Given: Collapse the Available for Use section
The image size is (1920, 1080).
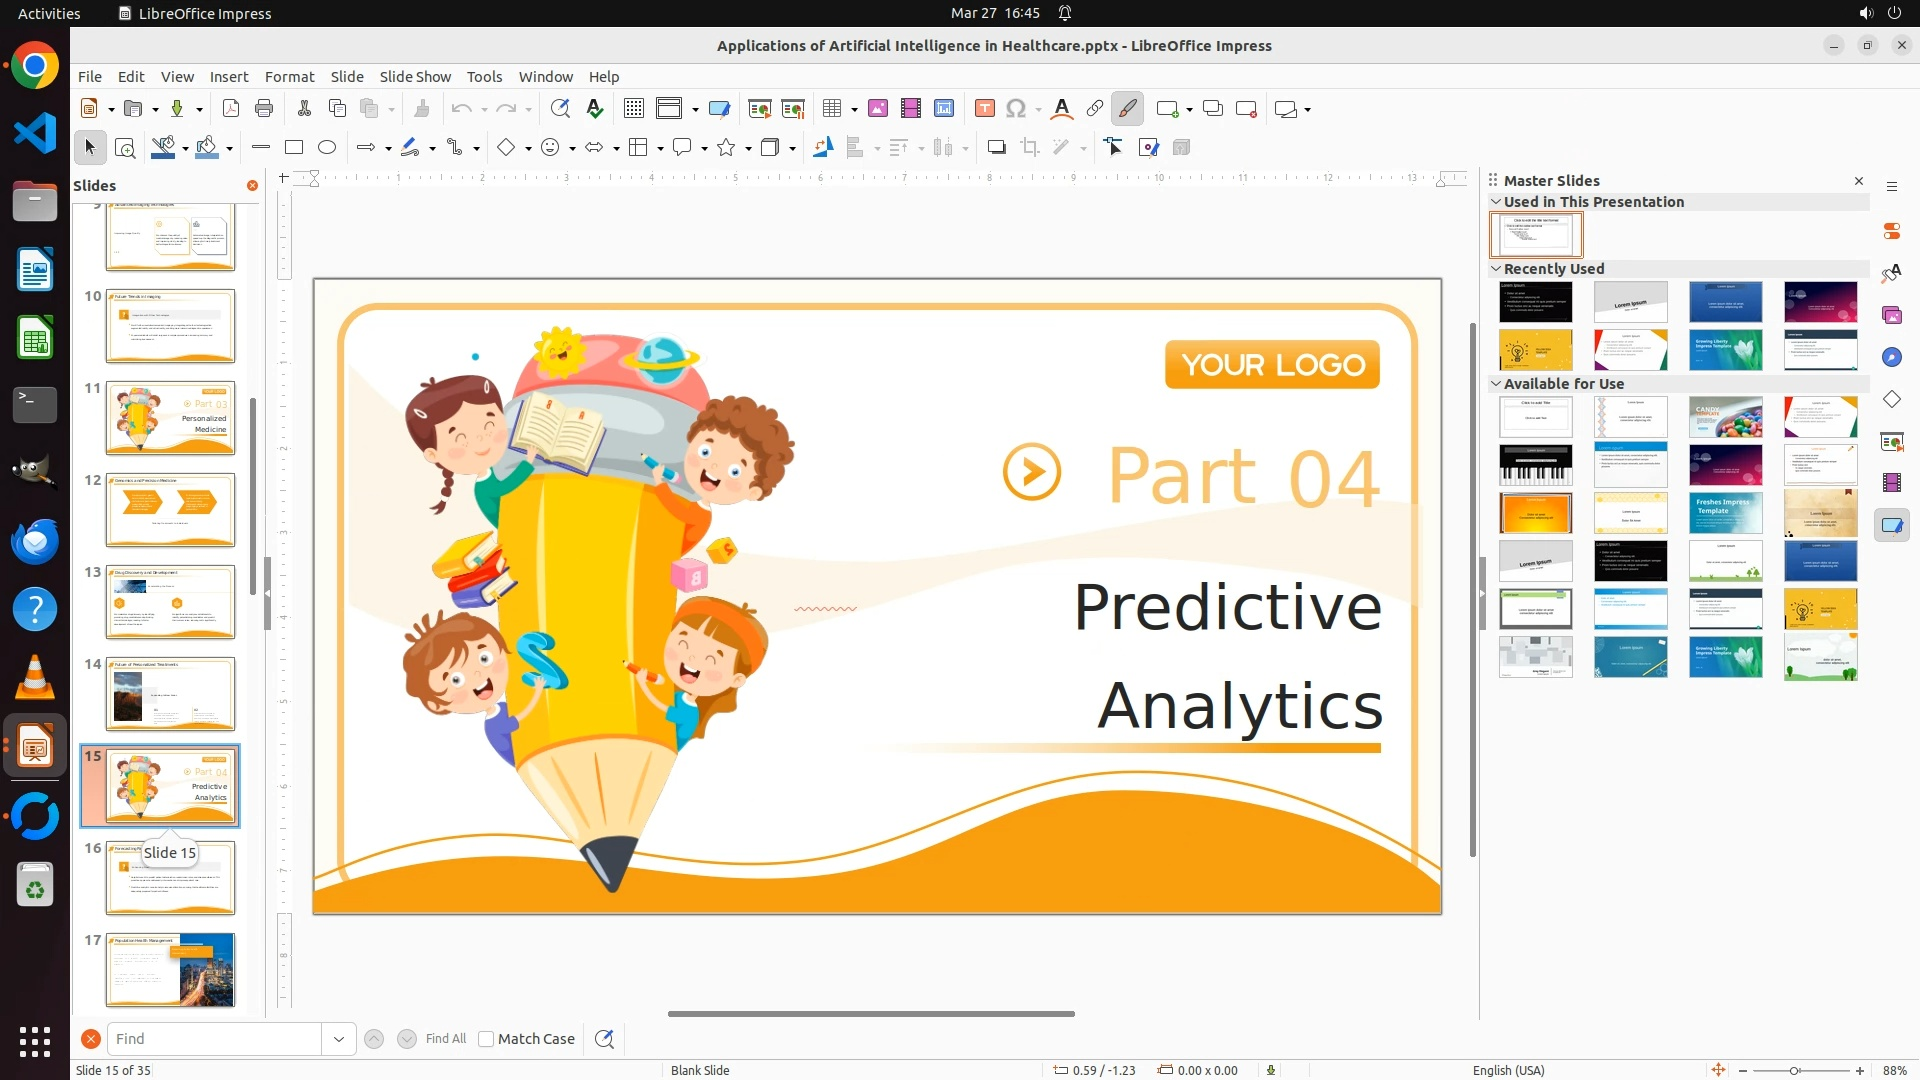Looking at the screenshot, I should tap(1497, 384).
